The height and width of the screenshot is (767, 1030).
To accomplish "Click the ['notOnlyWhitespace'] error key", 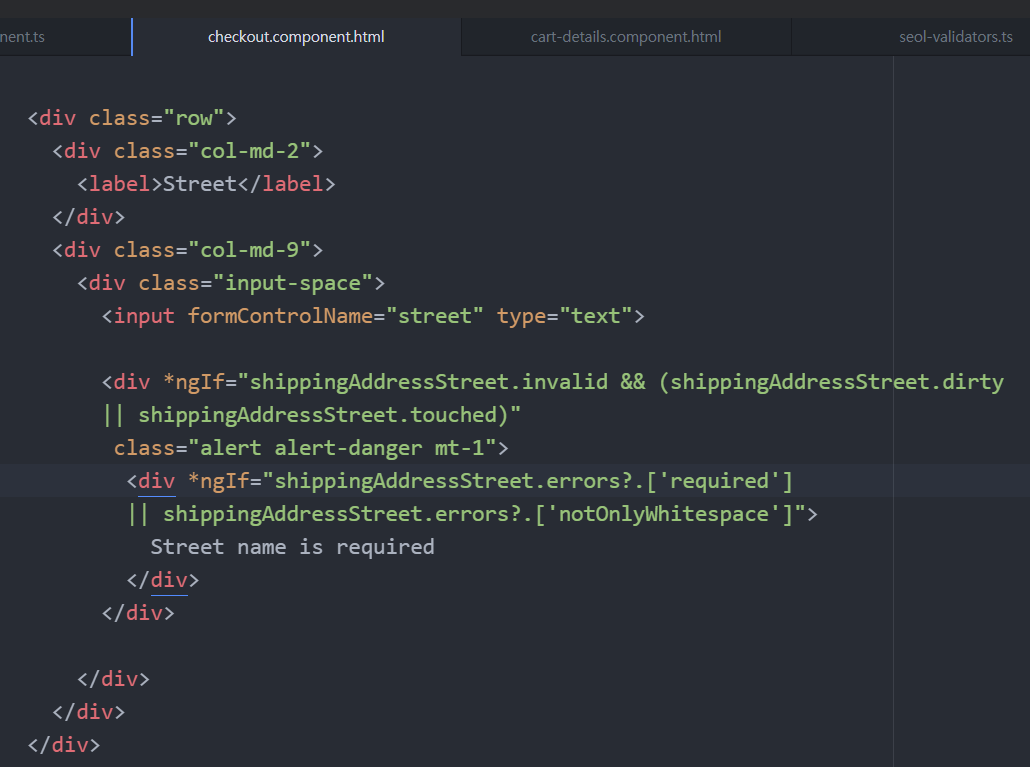I will click(665, 514).
